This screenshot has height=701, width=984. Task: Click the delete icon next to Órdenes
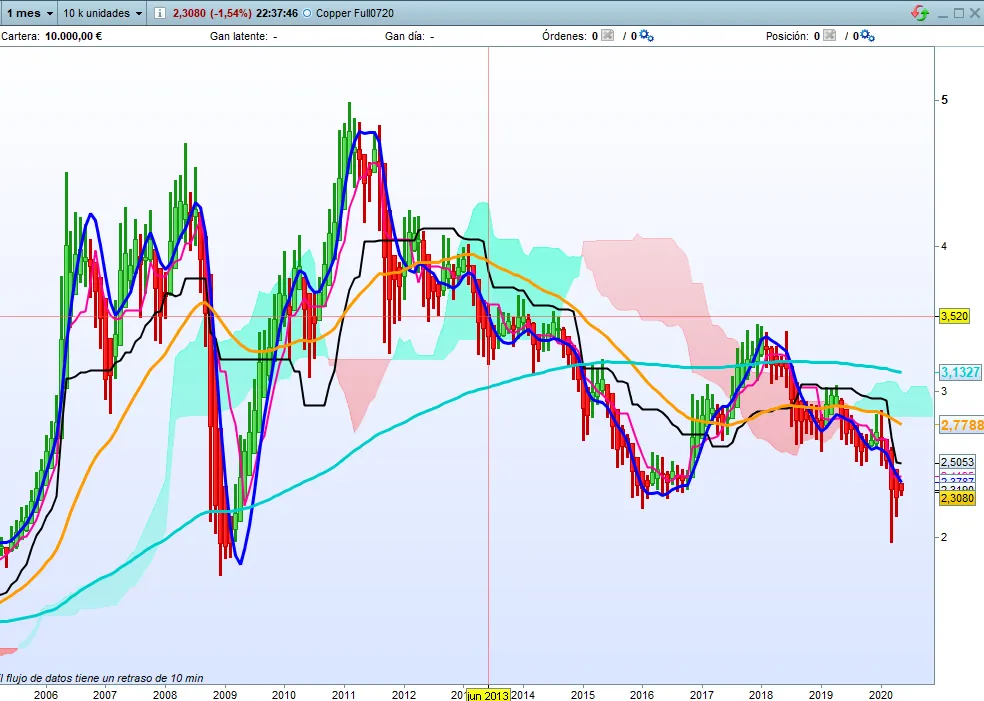point(607,36)
